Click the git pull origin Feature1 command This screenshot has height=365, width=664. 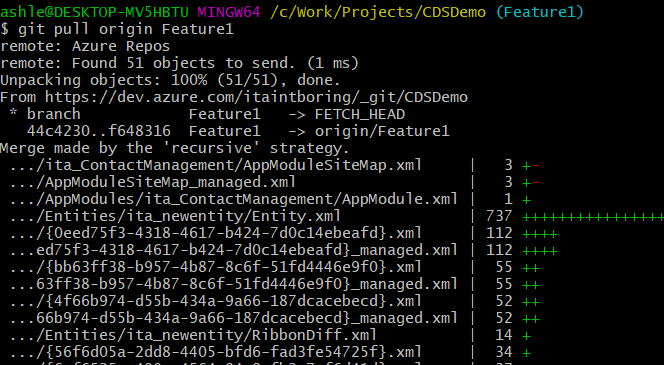126,29
